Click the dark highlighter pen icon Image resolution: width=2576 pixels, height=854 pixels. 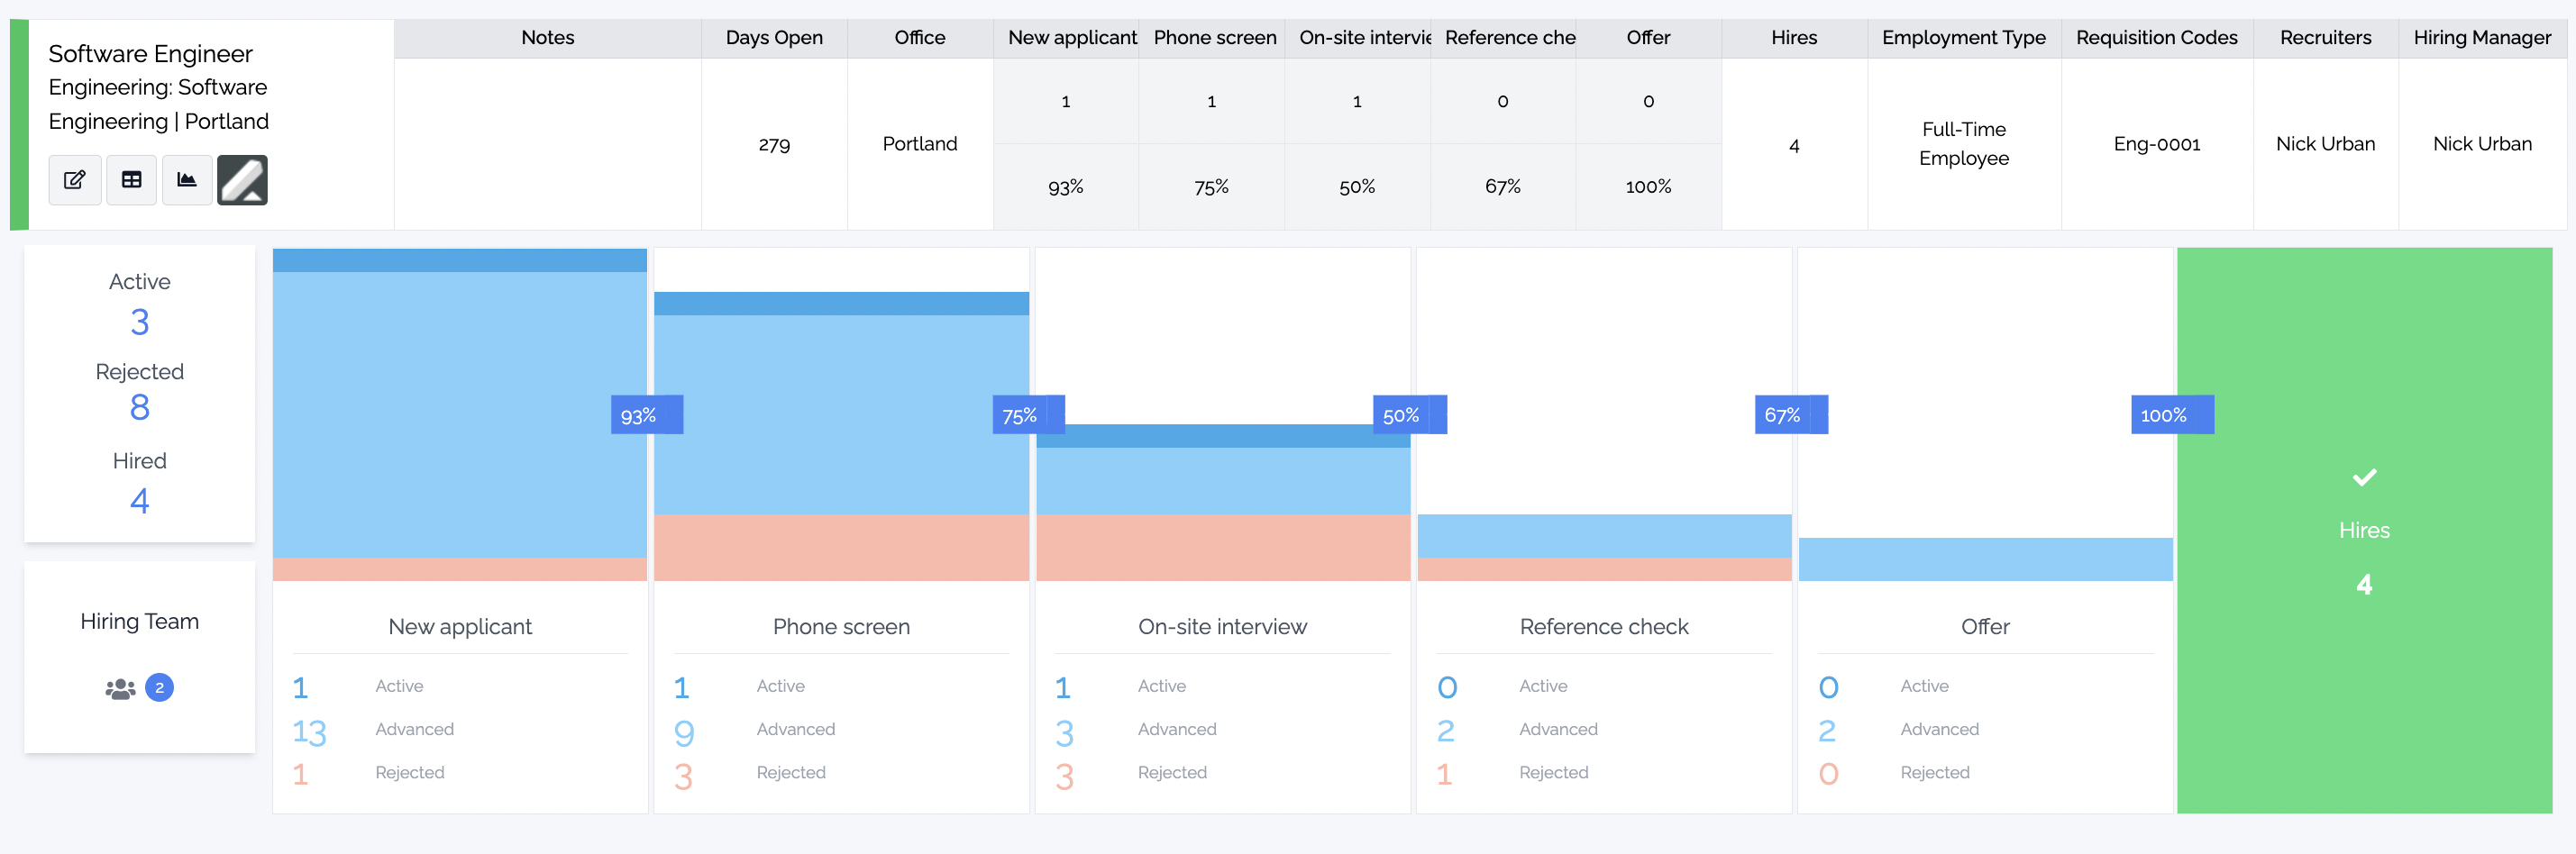[242, 180]
